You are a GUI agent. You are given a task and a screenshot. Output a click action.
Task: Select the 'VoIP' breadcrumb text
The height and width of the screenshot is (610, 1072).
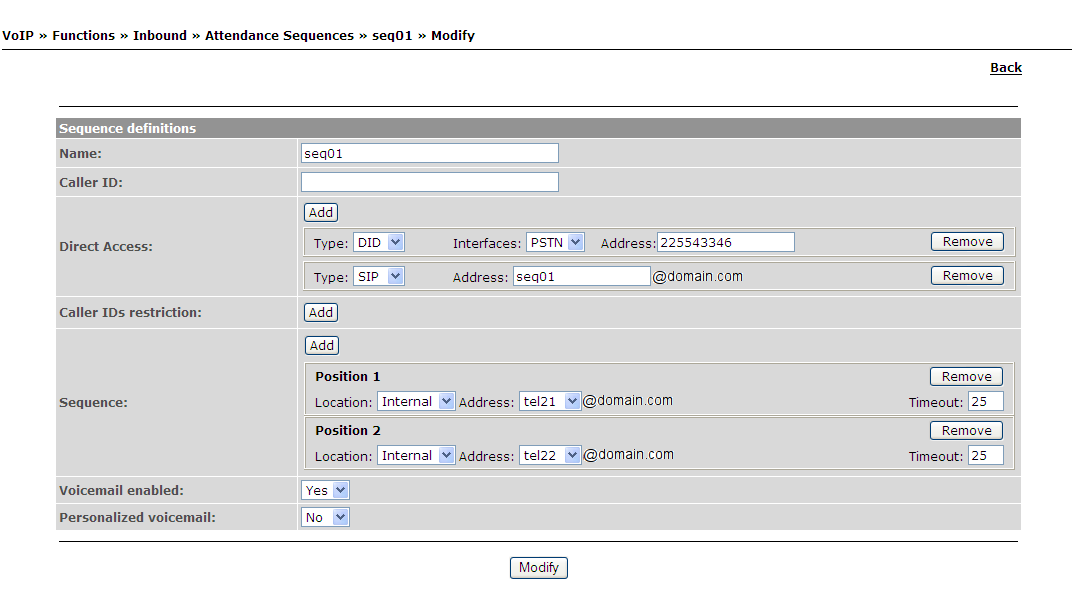pos(18,36)
